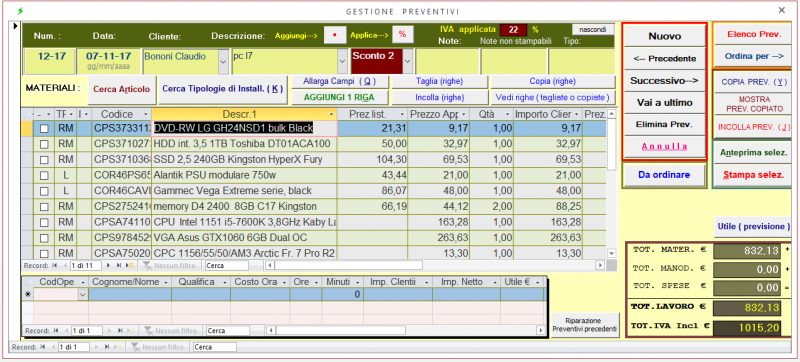Select cell 'Gammec Vega Extreme serie, black'

(244, 191)
